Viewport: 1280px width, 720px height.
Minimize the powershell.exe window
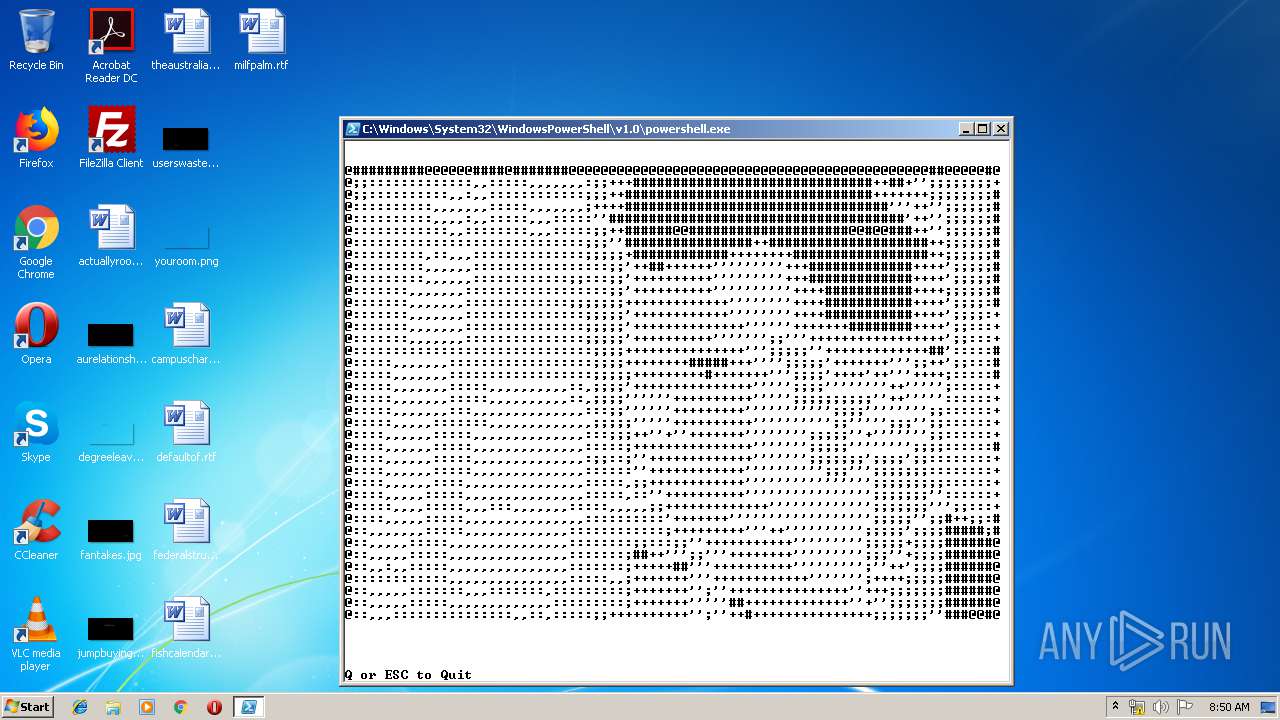click(x=966, y=129)
